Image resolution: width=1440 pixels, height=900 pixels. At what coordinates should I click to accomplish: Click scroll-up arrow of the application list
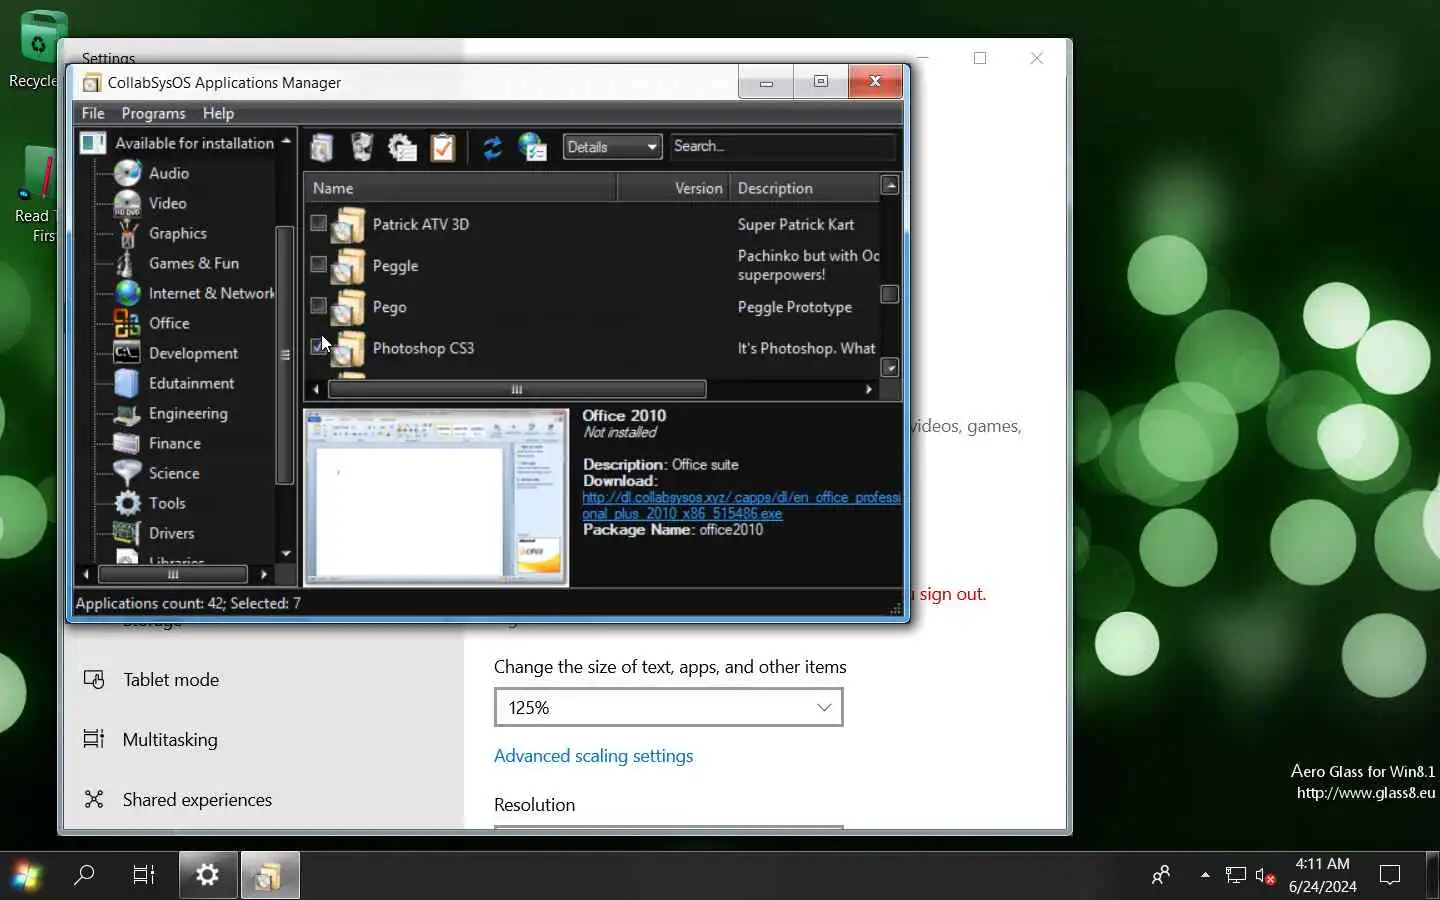(x=890, y=185)
